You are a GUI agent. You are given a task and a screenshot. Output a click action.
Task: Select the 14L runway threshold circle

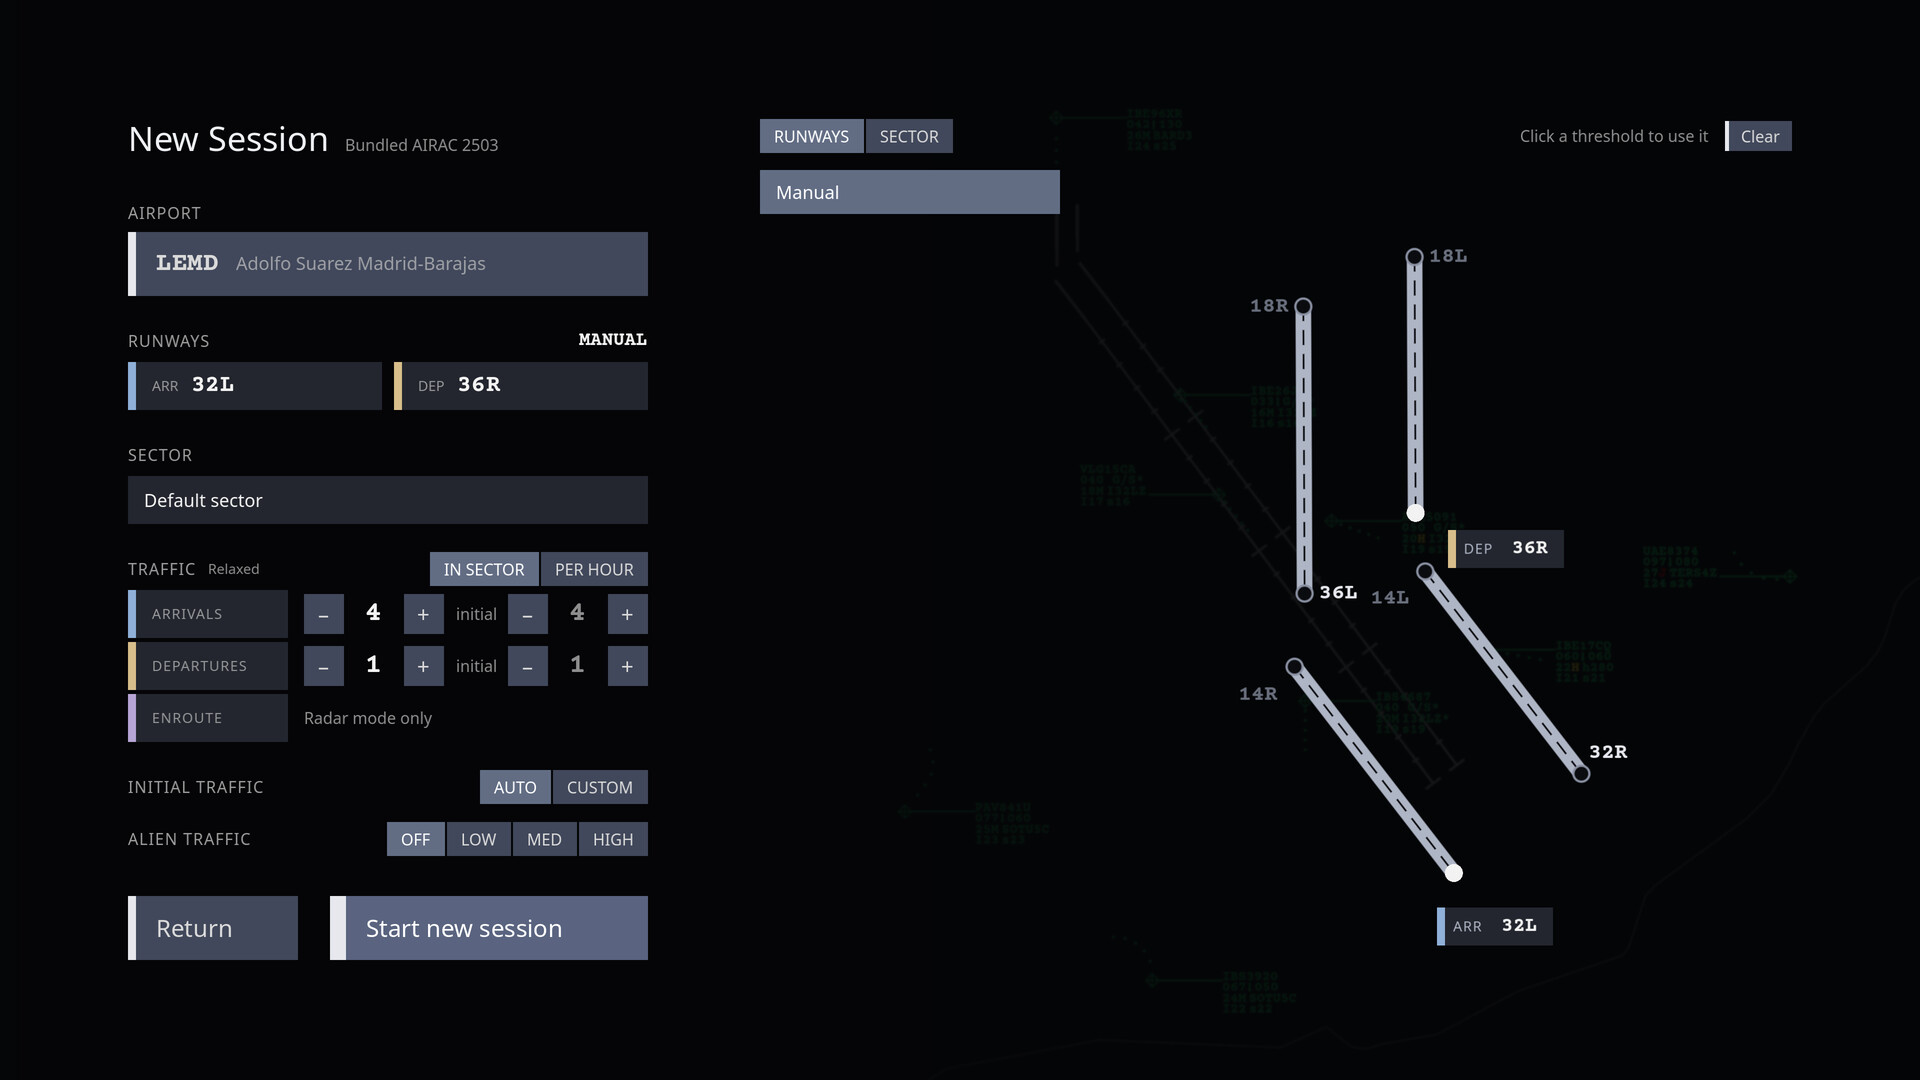coord(1425,572)
